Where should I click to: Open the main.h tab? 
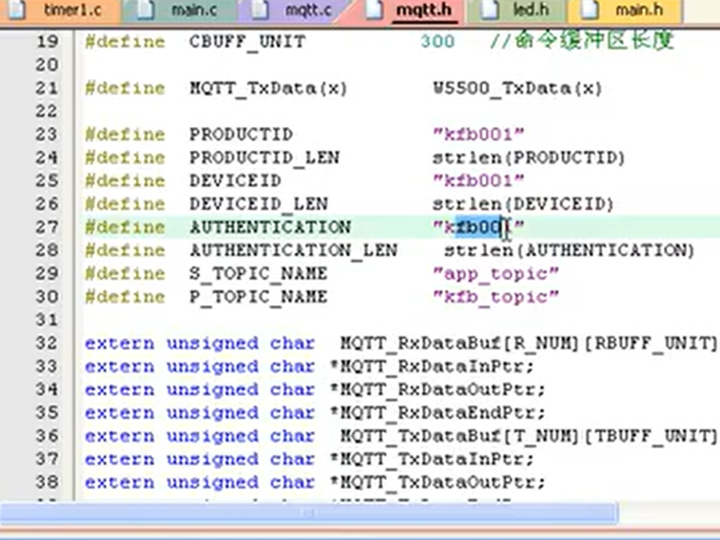(x=639, y=11)
